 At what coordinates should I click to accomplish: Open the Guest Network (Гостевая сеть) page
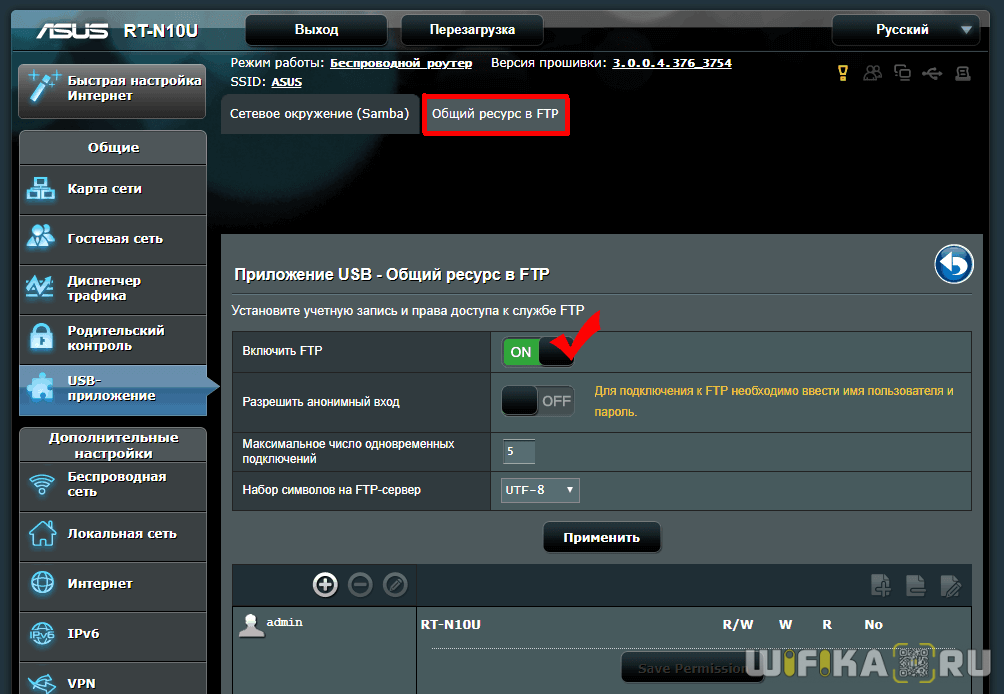113,239
